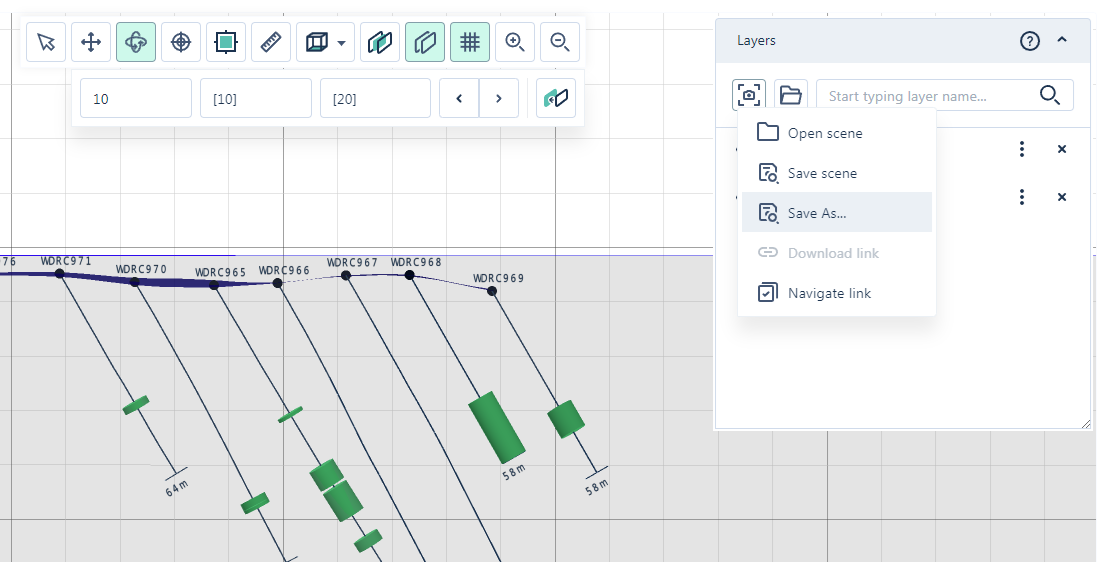The height and width of the screenshot is (562, 1101).
Task: Collapse the Layers panel chevron
Action: [1062, 41]
